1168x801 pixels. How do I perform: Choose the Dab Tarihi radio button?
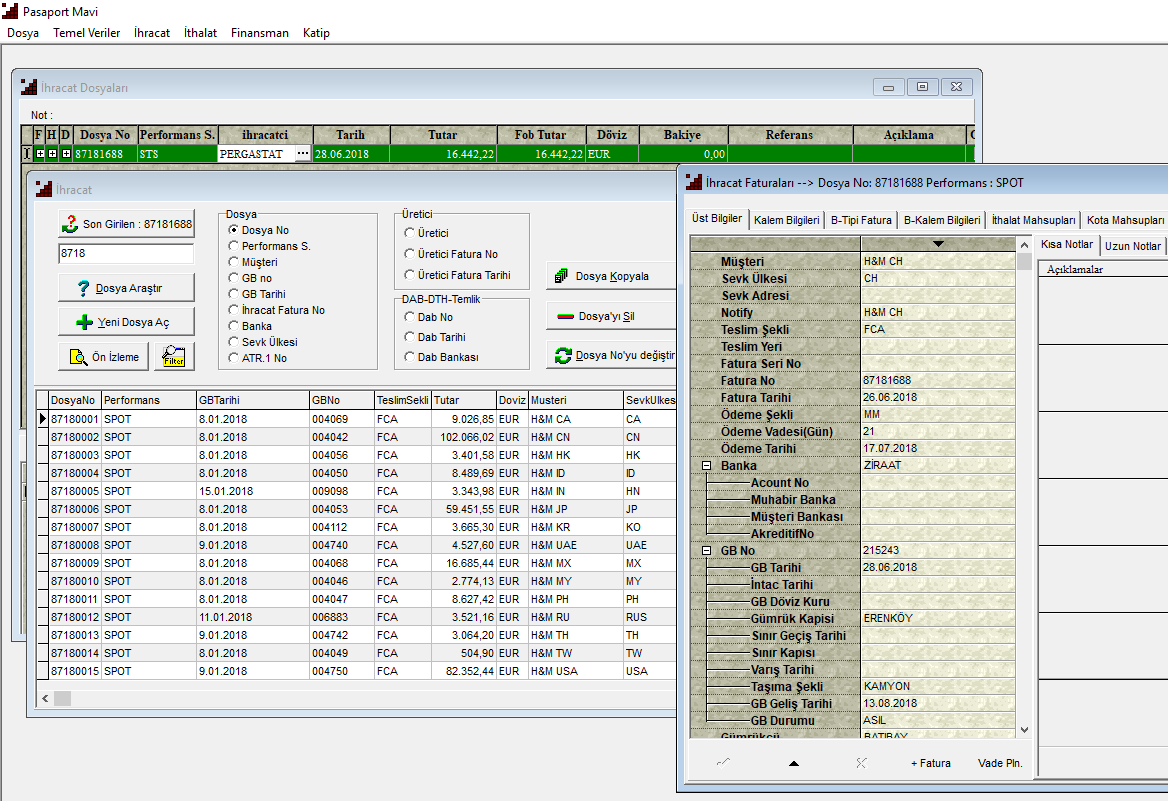410,337
